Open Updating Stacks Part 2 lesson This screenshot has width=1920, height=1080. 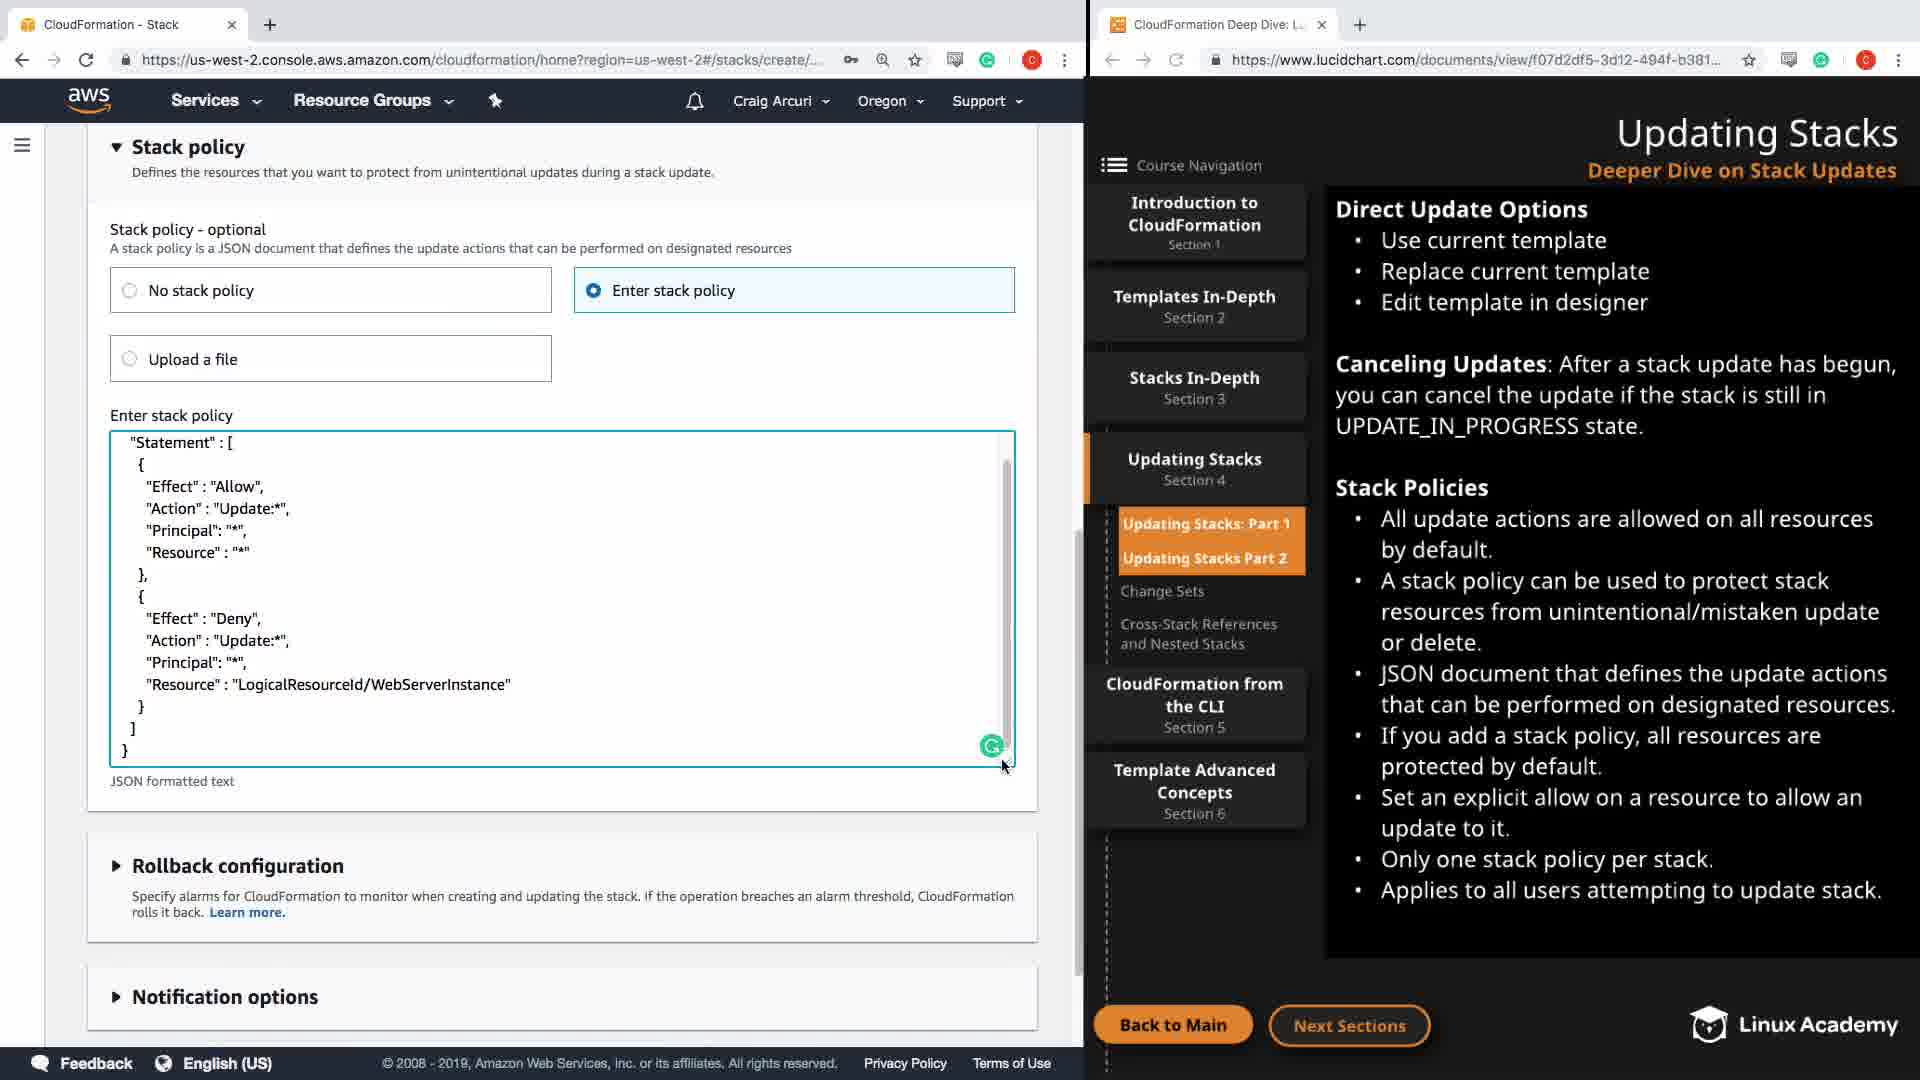coord(1204,558)
